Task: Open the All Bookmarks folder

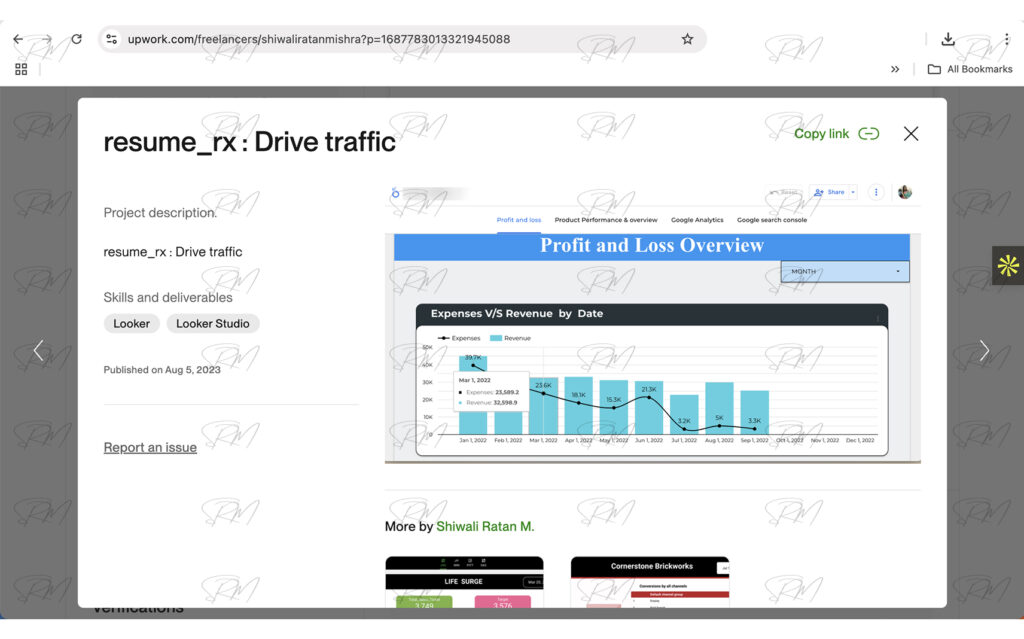Action: coord(970,69)
